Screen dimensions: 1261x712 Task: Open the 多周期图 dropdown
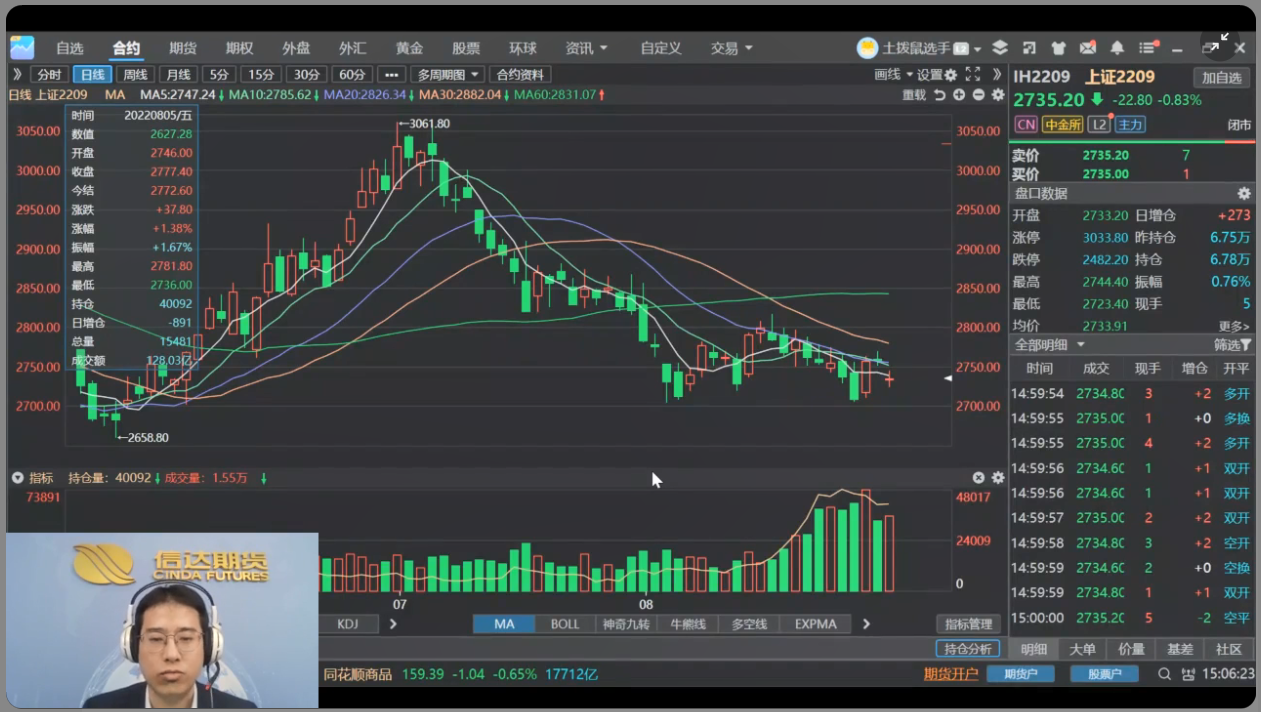[x=449, y=75]
